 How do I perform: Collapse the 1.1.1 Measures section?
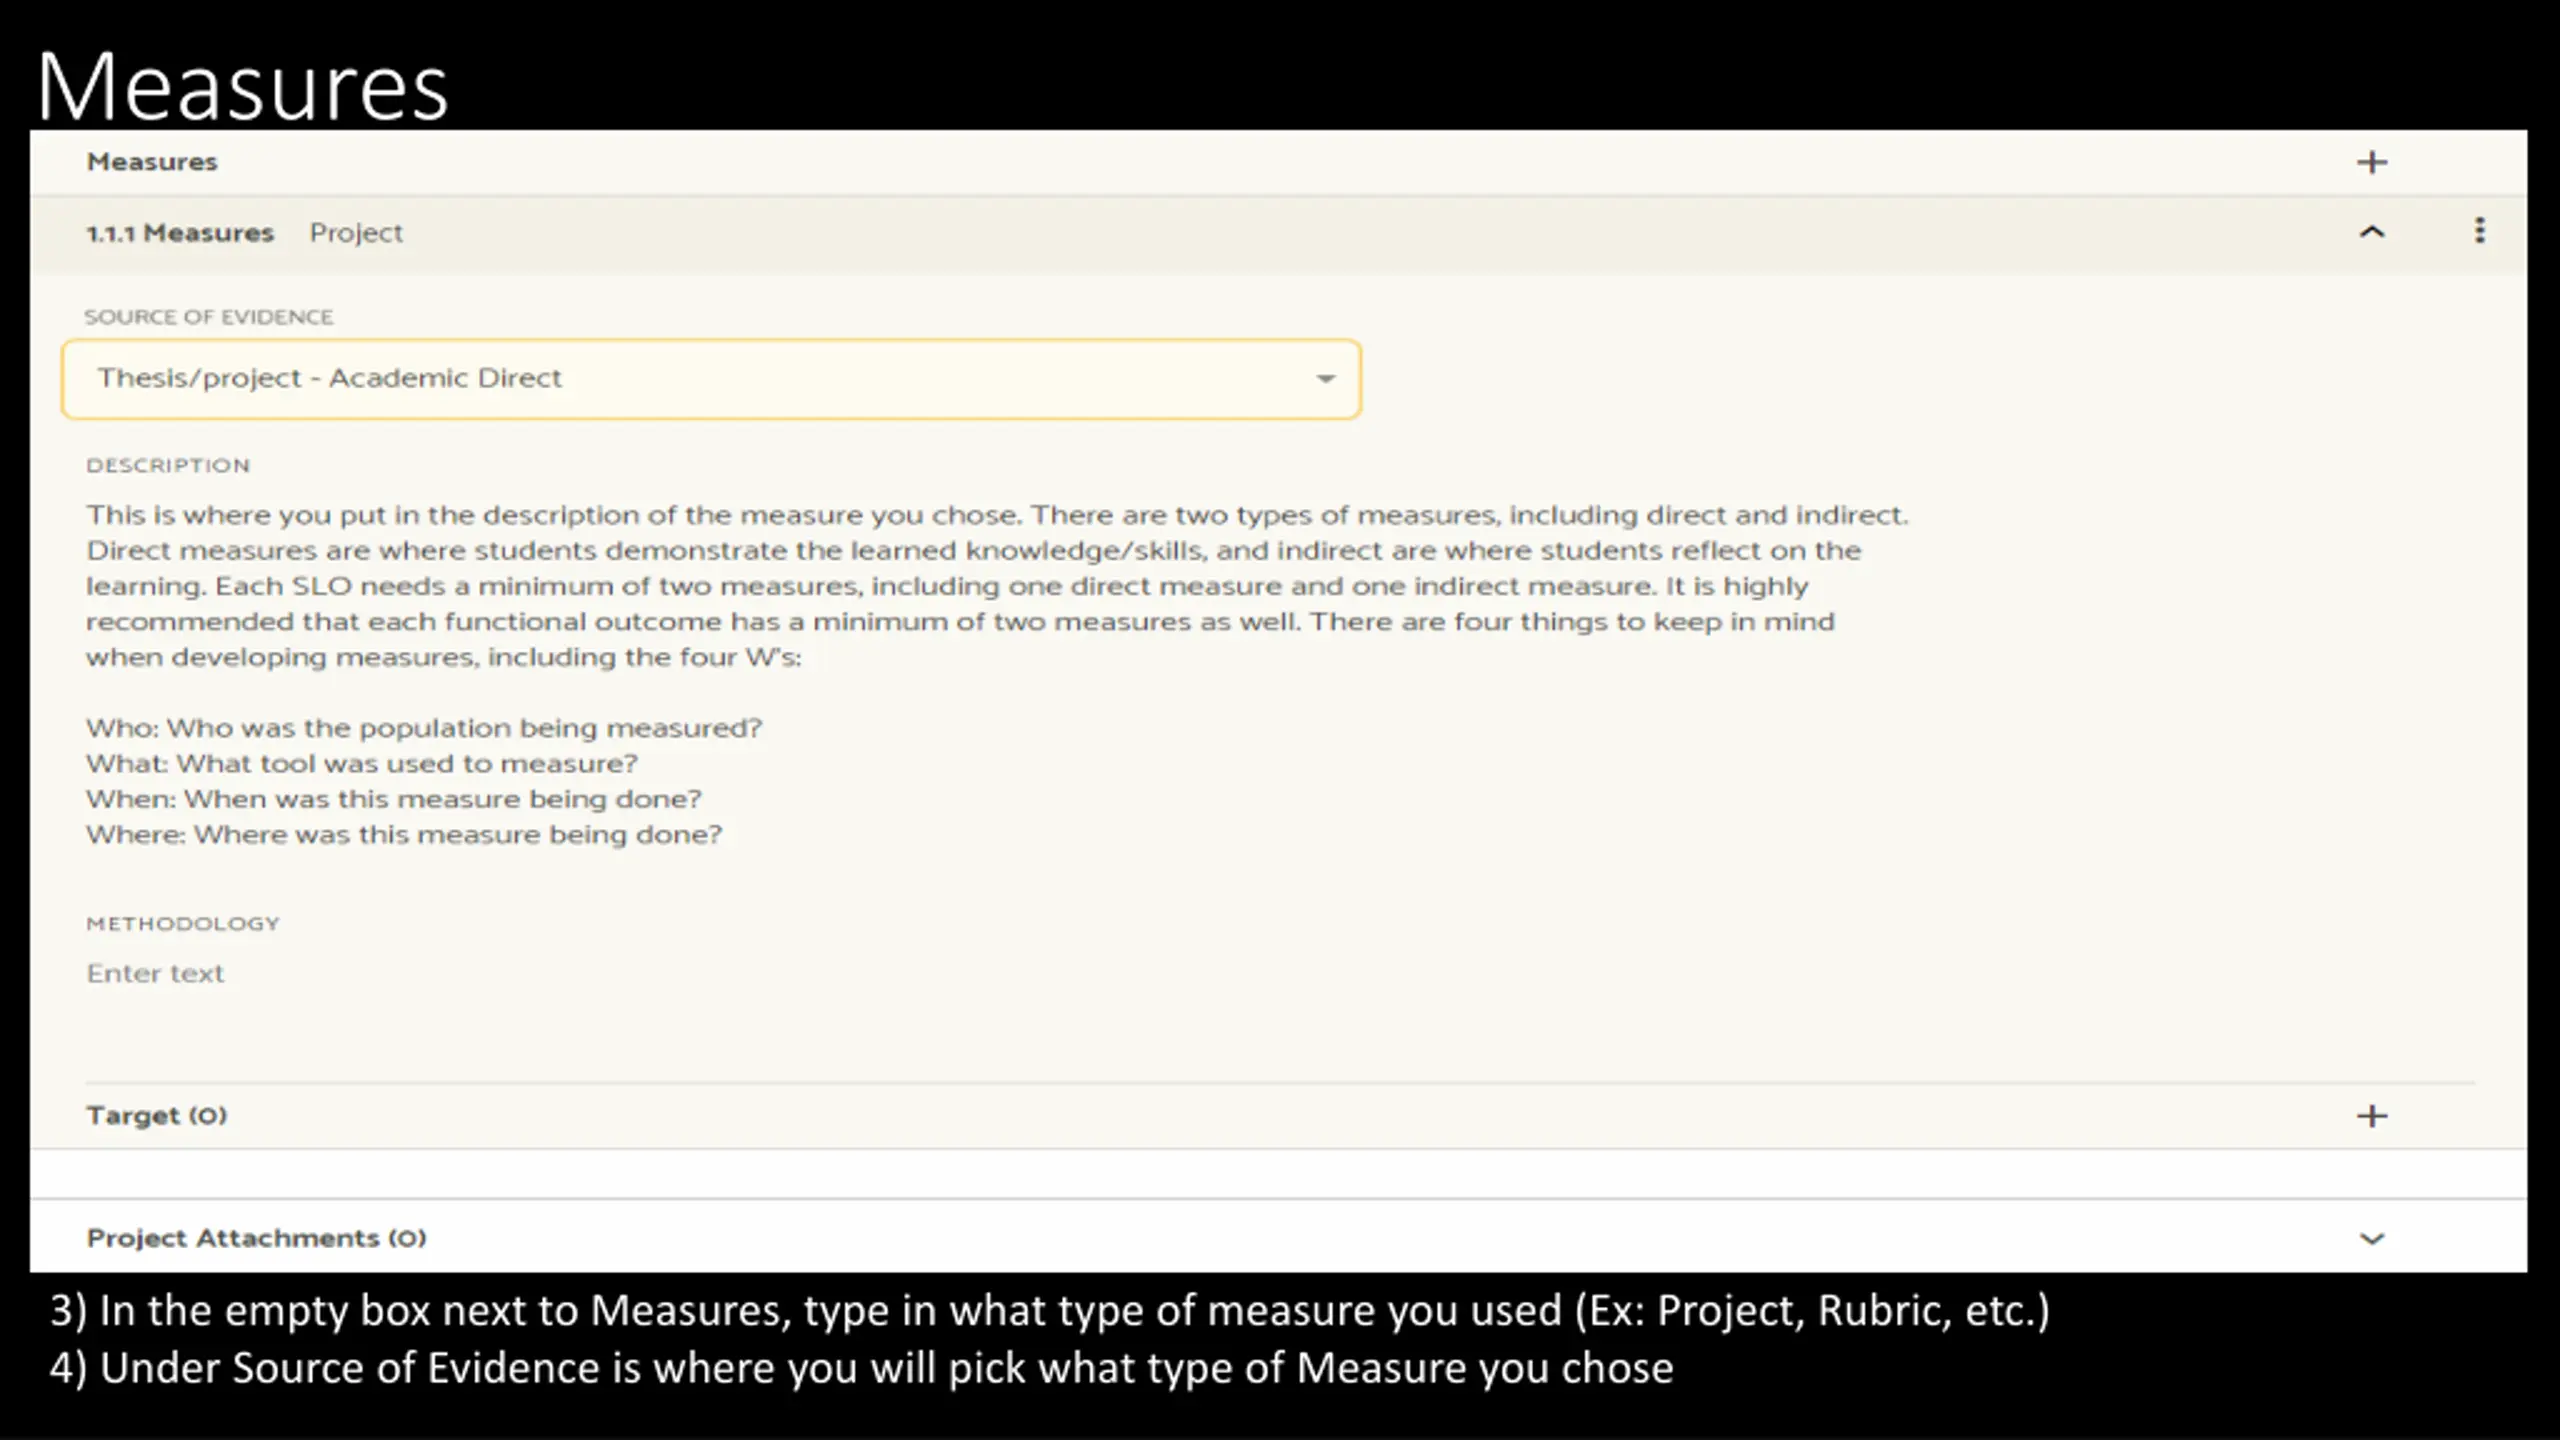[x=2372, y=232]
